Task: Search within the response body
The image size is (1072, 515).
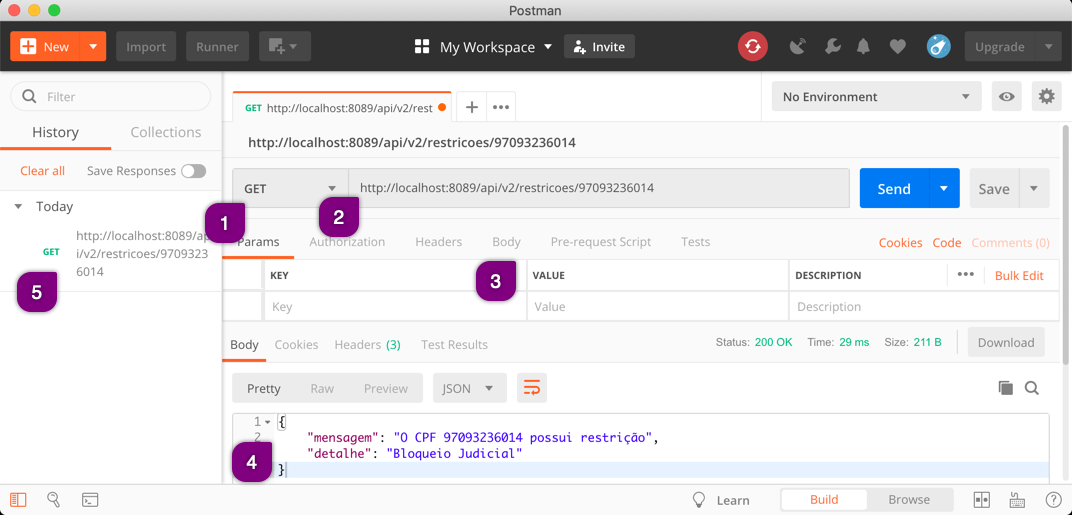Action: (x=1032, y=388)
